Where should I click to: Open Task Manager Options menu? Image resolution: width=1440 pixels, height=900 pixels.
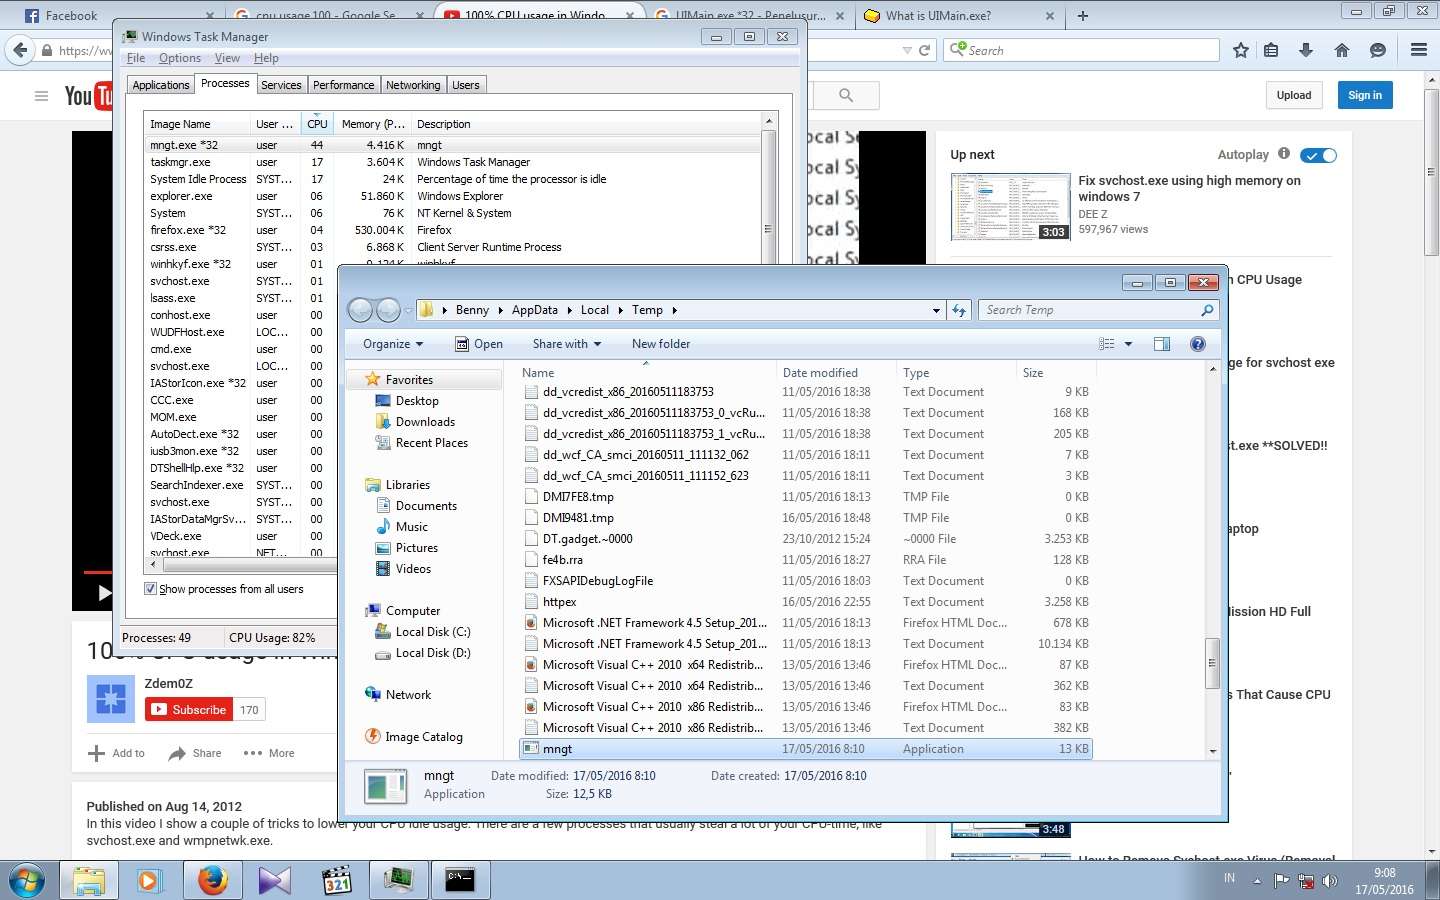[x=180, y=58]
